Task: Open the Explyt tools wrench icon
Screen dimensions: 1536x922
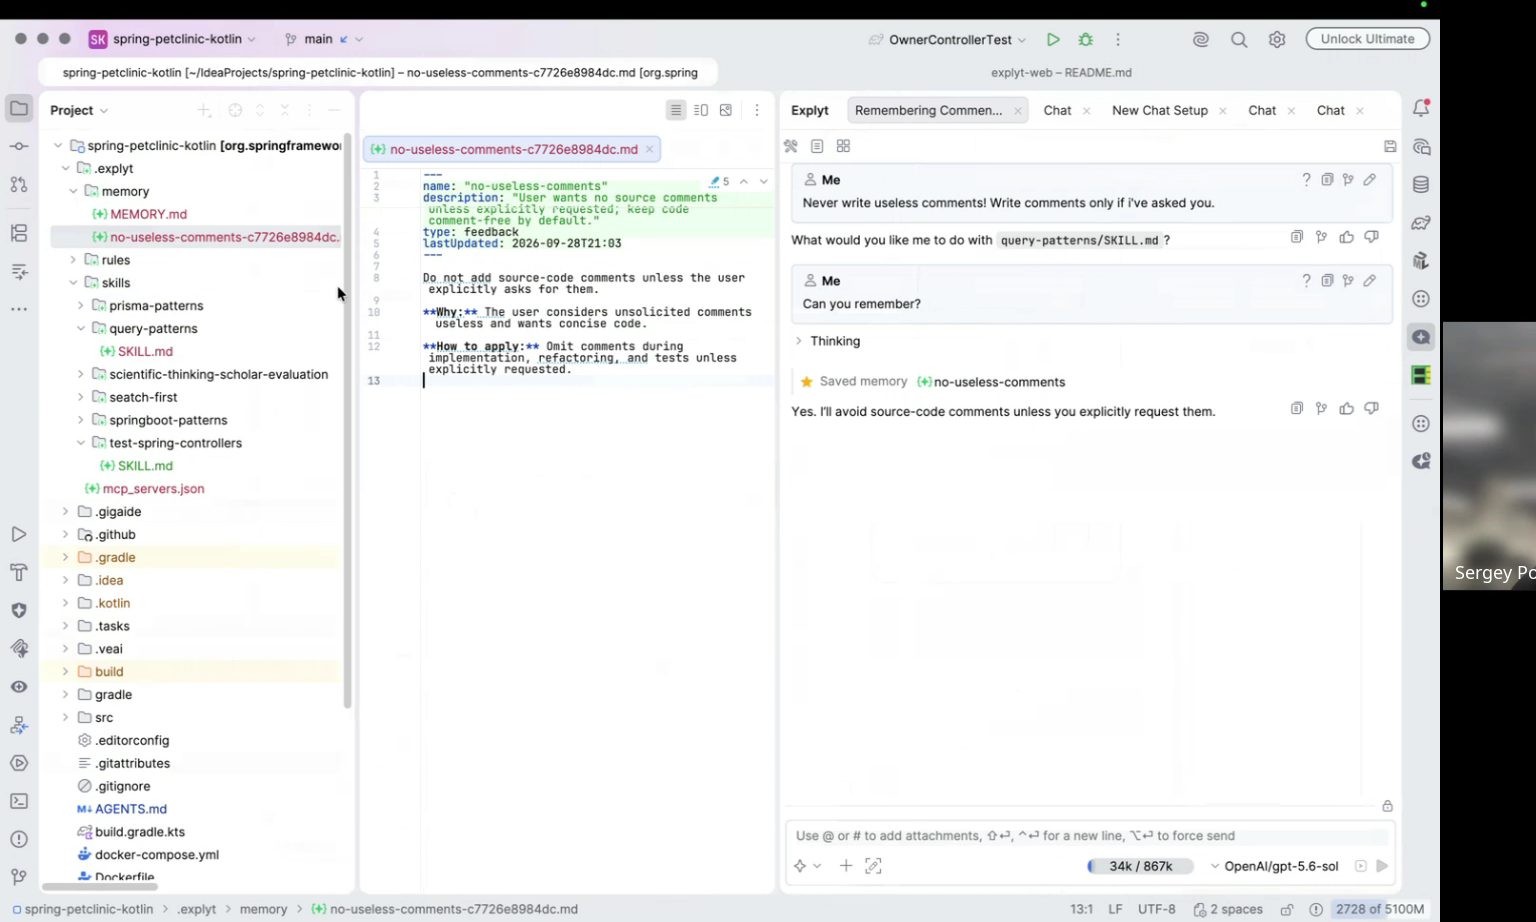Action: 791,146
